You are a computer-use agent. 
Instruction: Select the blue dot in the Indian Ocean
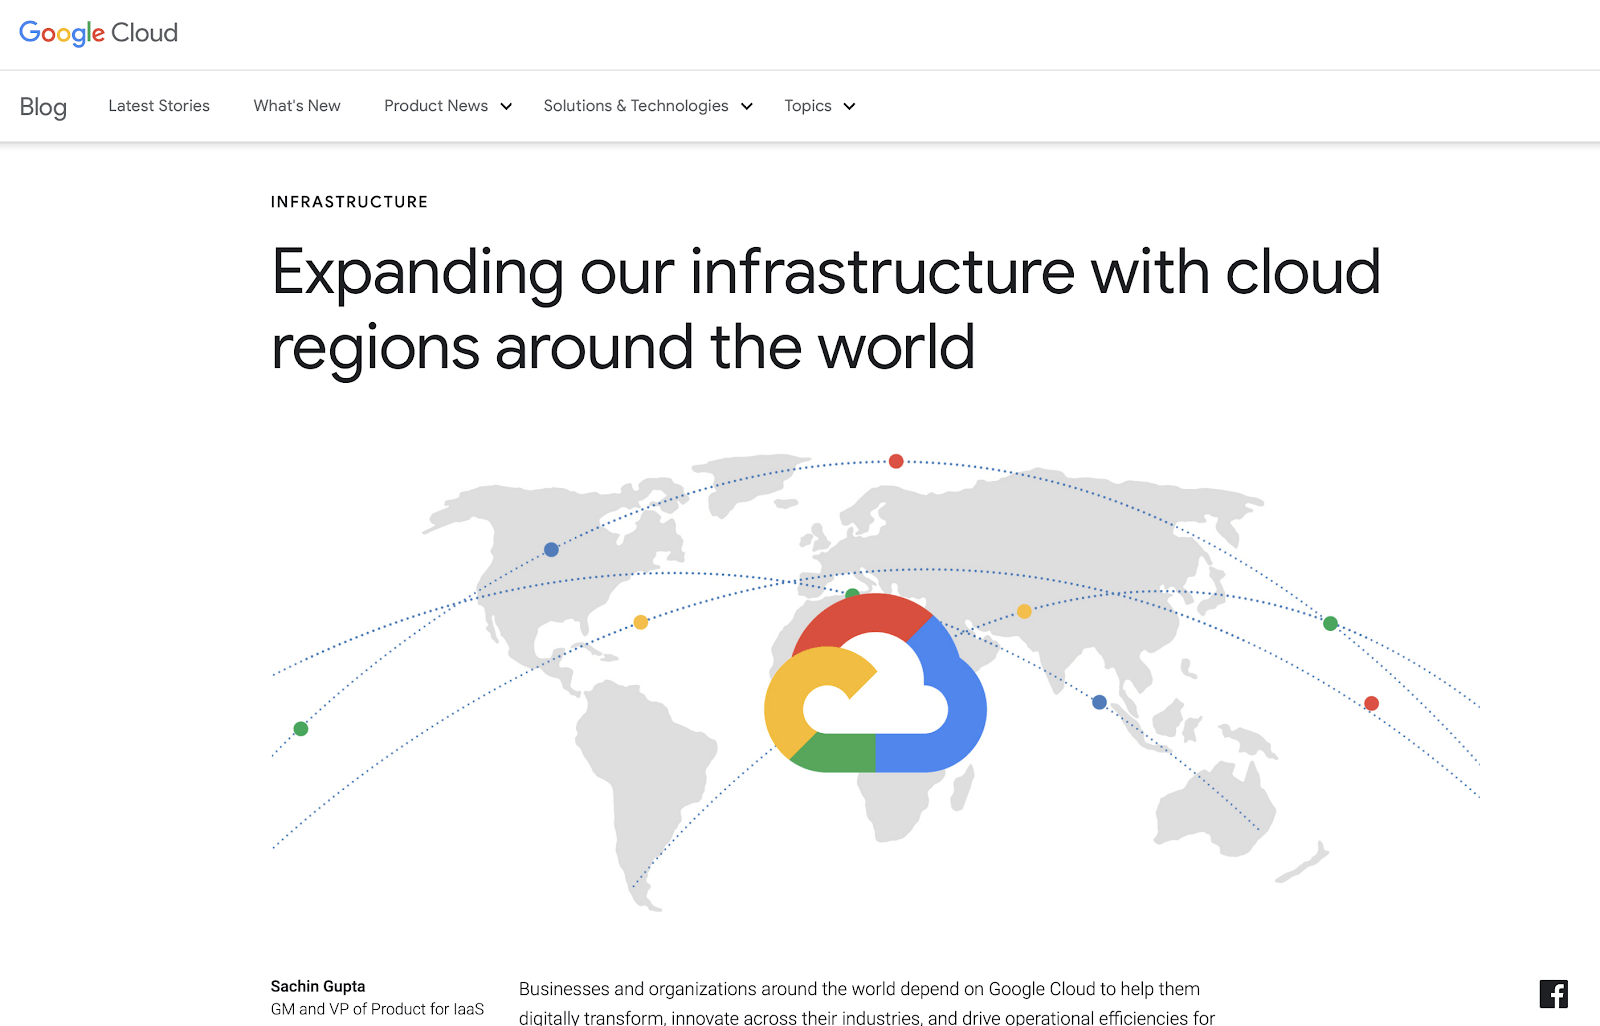click(1099, 701)
